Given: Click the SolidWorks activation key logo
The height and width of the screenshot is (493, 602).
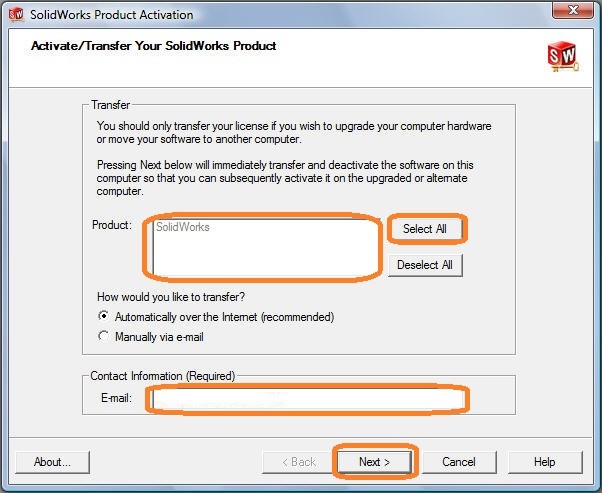Looking at the screenshot, I should click(x=563, y=56).
